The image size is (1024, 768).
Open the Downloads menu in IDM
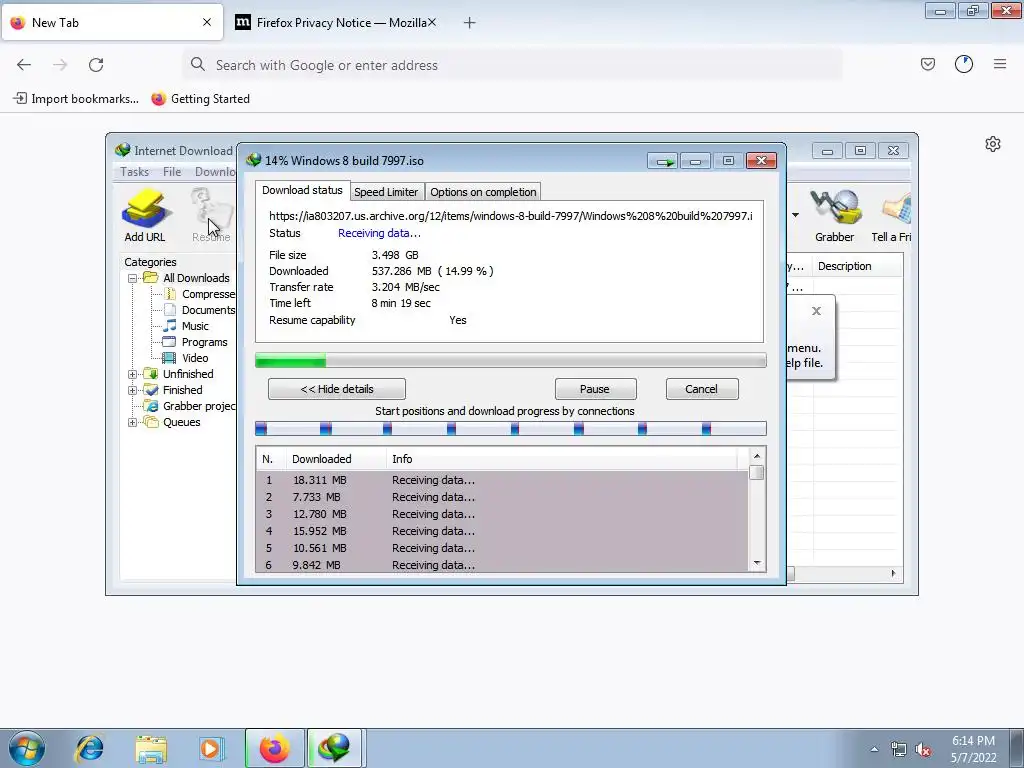point(215,172)
